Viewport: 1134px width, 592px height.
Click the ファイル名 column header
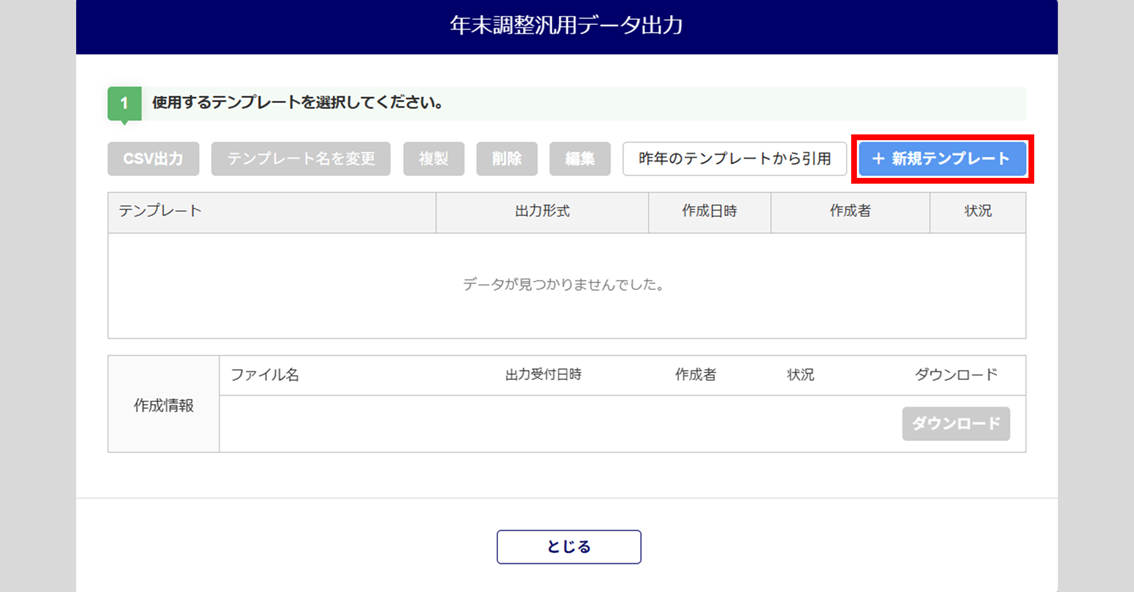(265, 375)
